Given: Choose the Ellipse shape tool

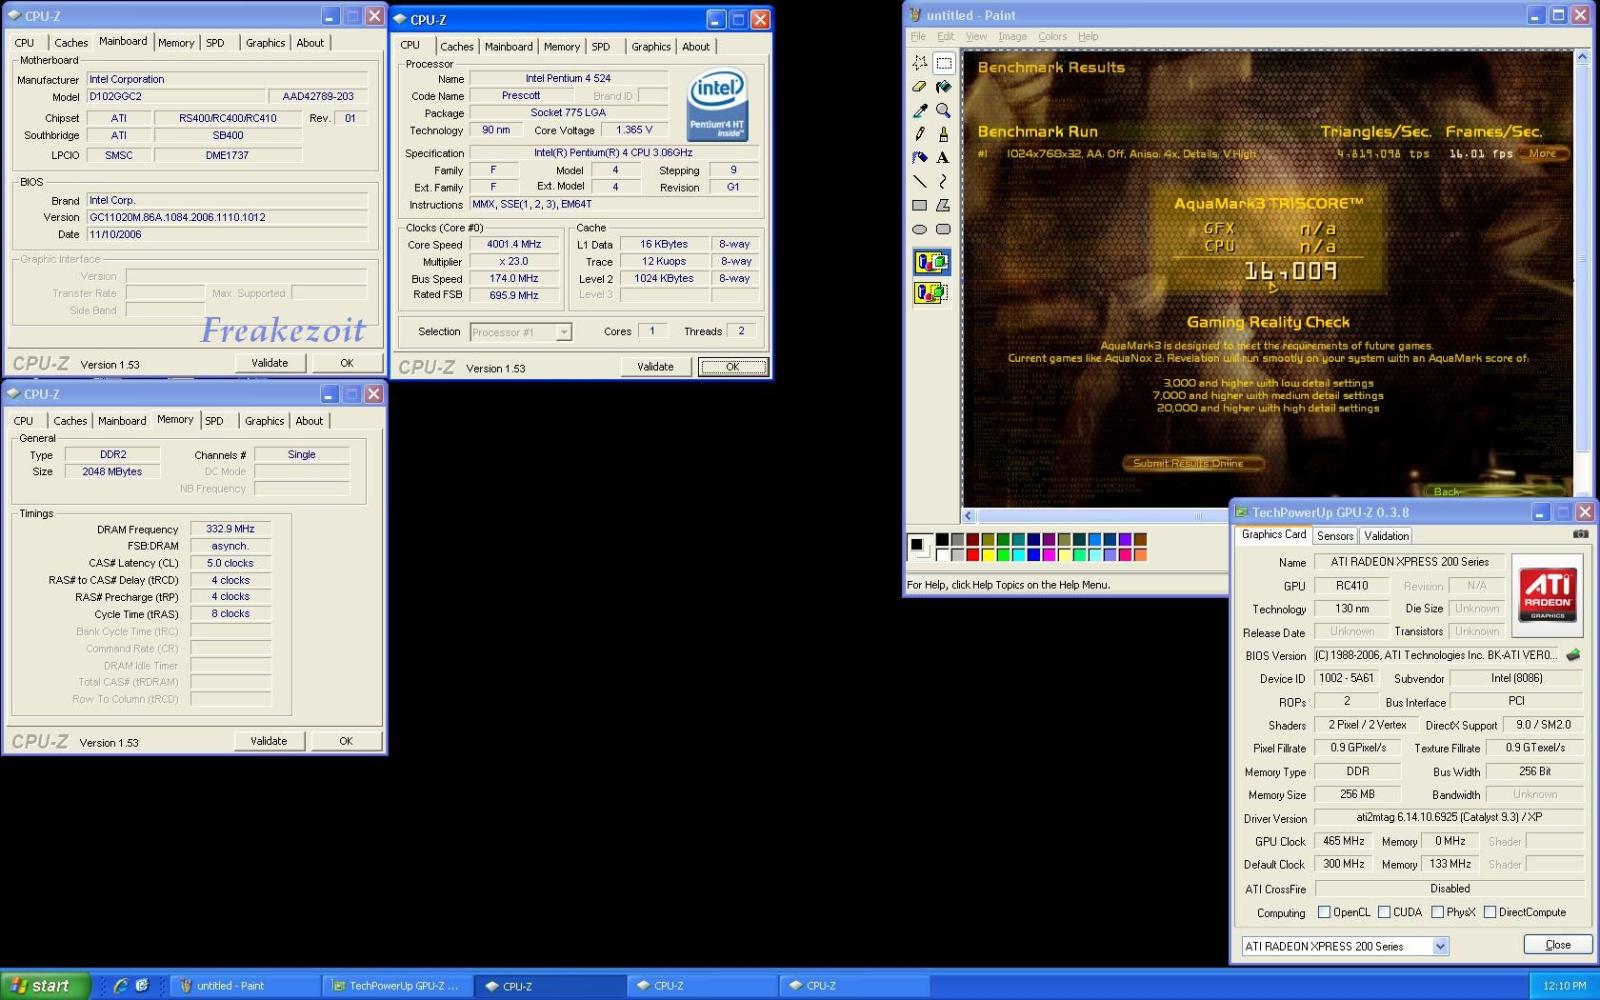Looking at the screenshot, I should pyautogui.click(x=919, y=229).
